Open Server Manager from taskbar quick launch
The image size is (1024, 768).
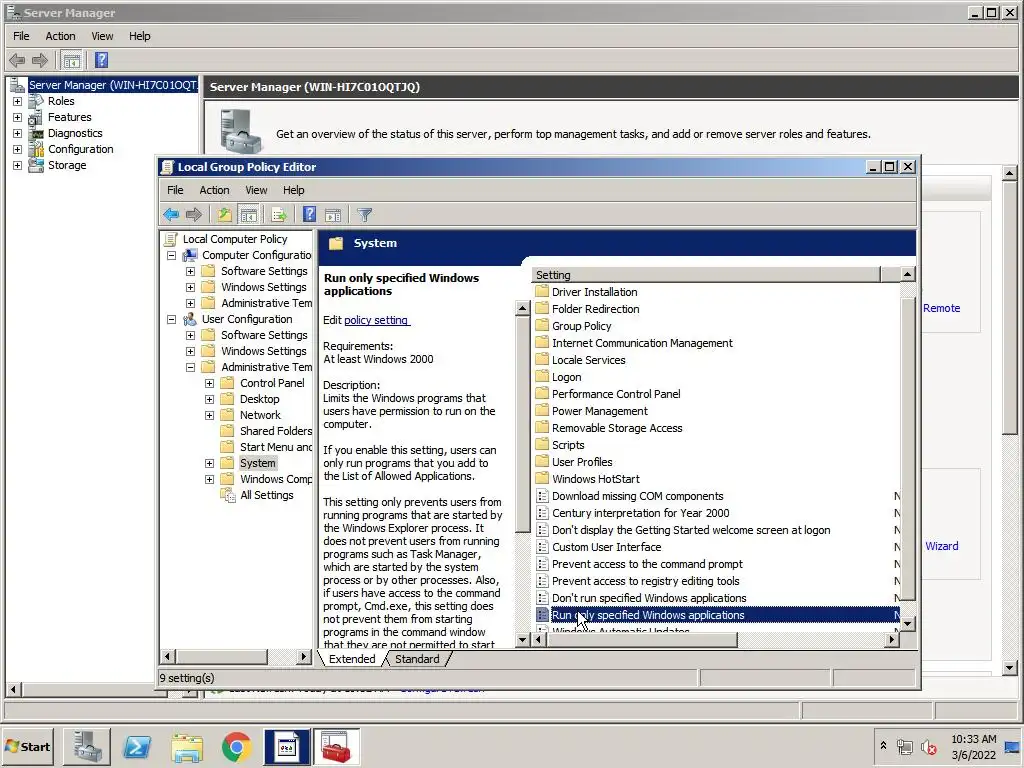87,746
